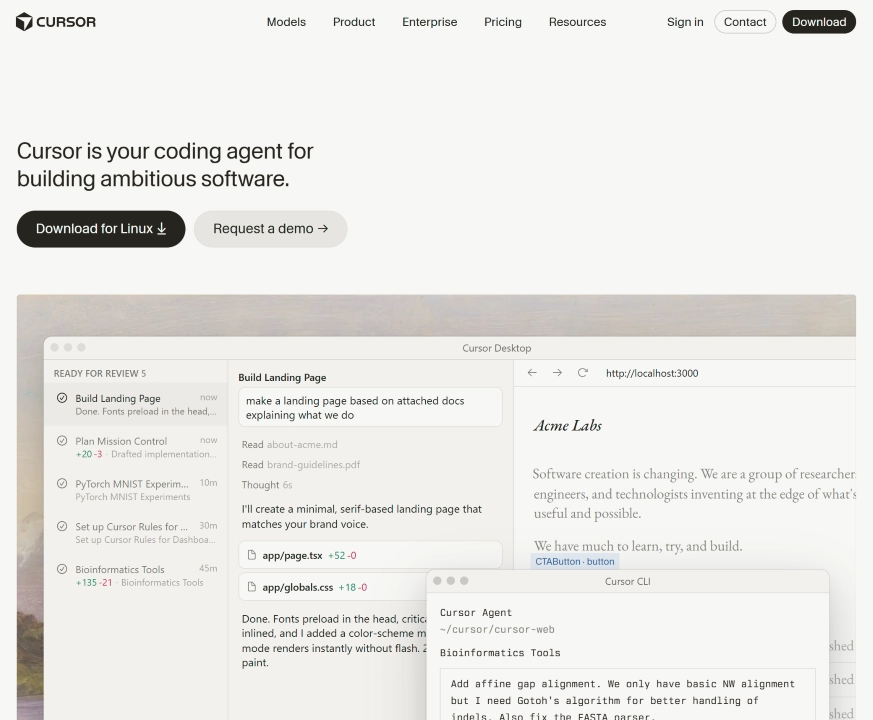
Task: Click the Cursor cube logo icon
Action: (24, 22)
